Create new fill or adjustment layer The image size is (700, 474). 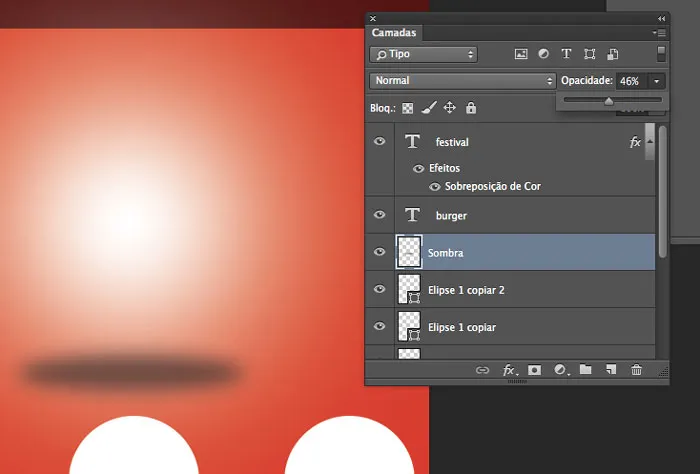pos(561,370)
